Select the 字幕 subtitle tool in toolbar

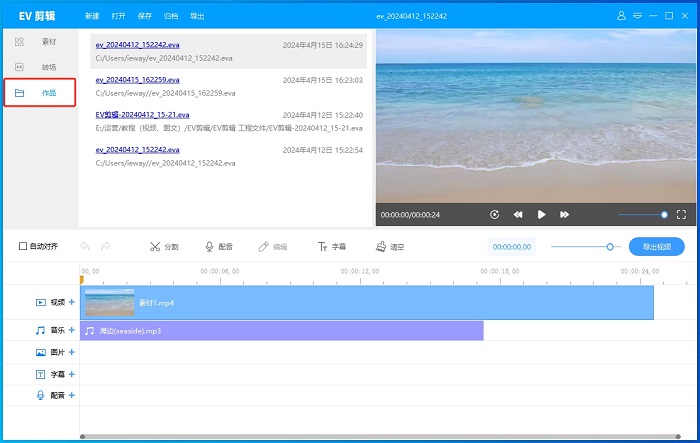click(x=331, y=246)
